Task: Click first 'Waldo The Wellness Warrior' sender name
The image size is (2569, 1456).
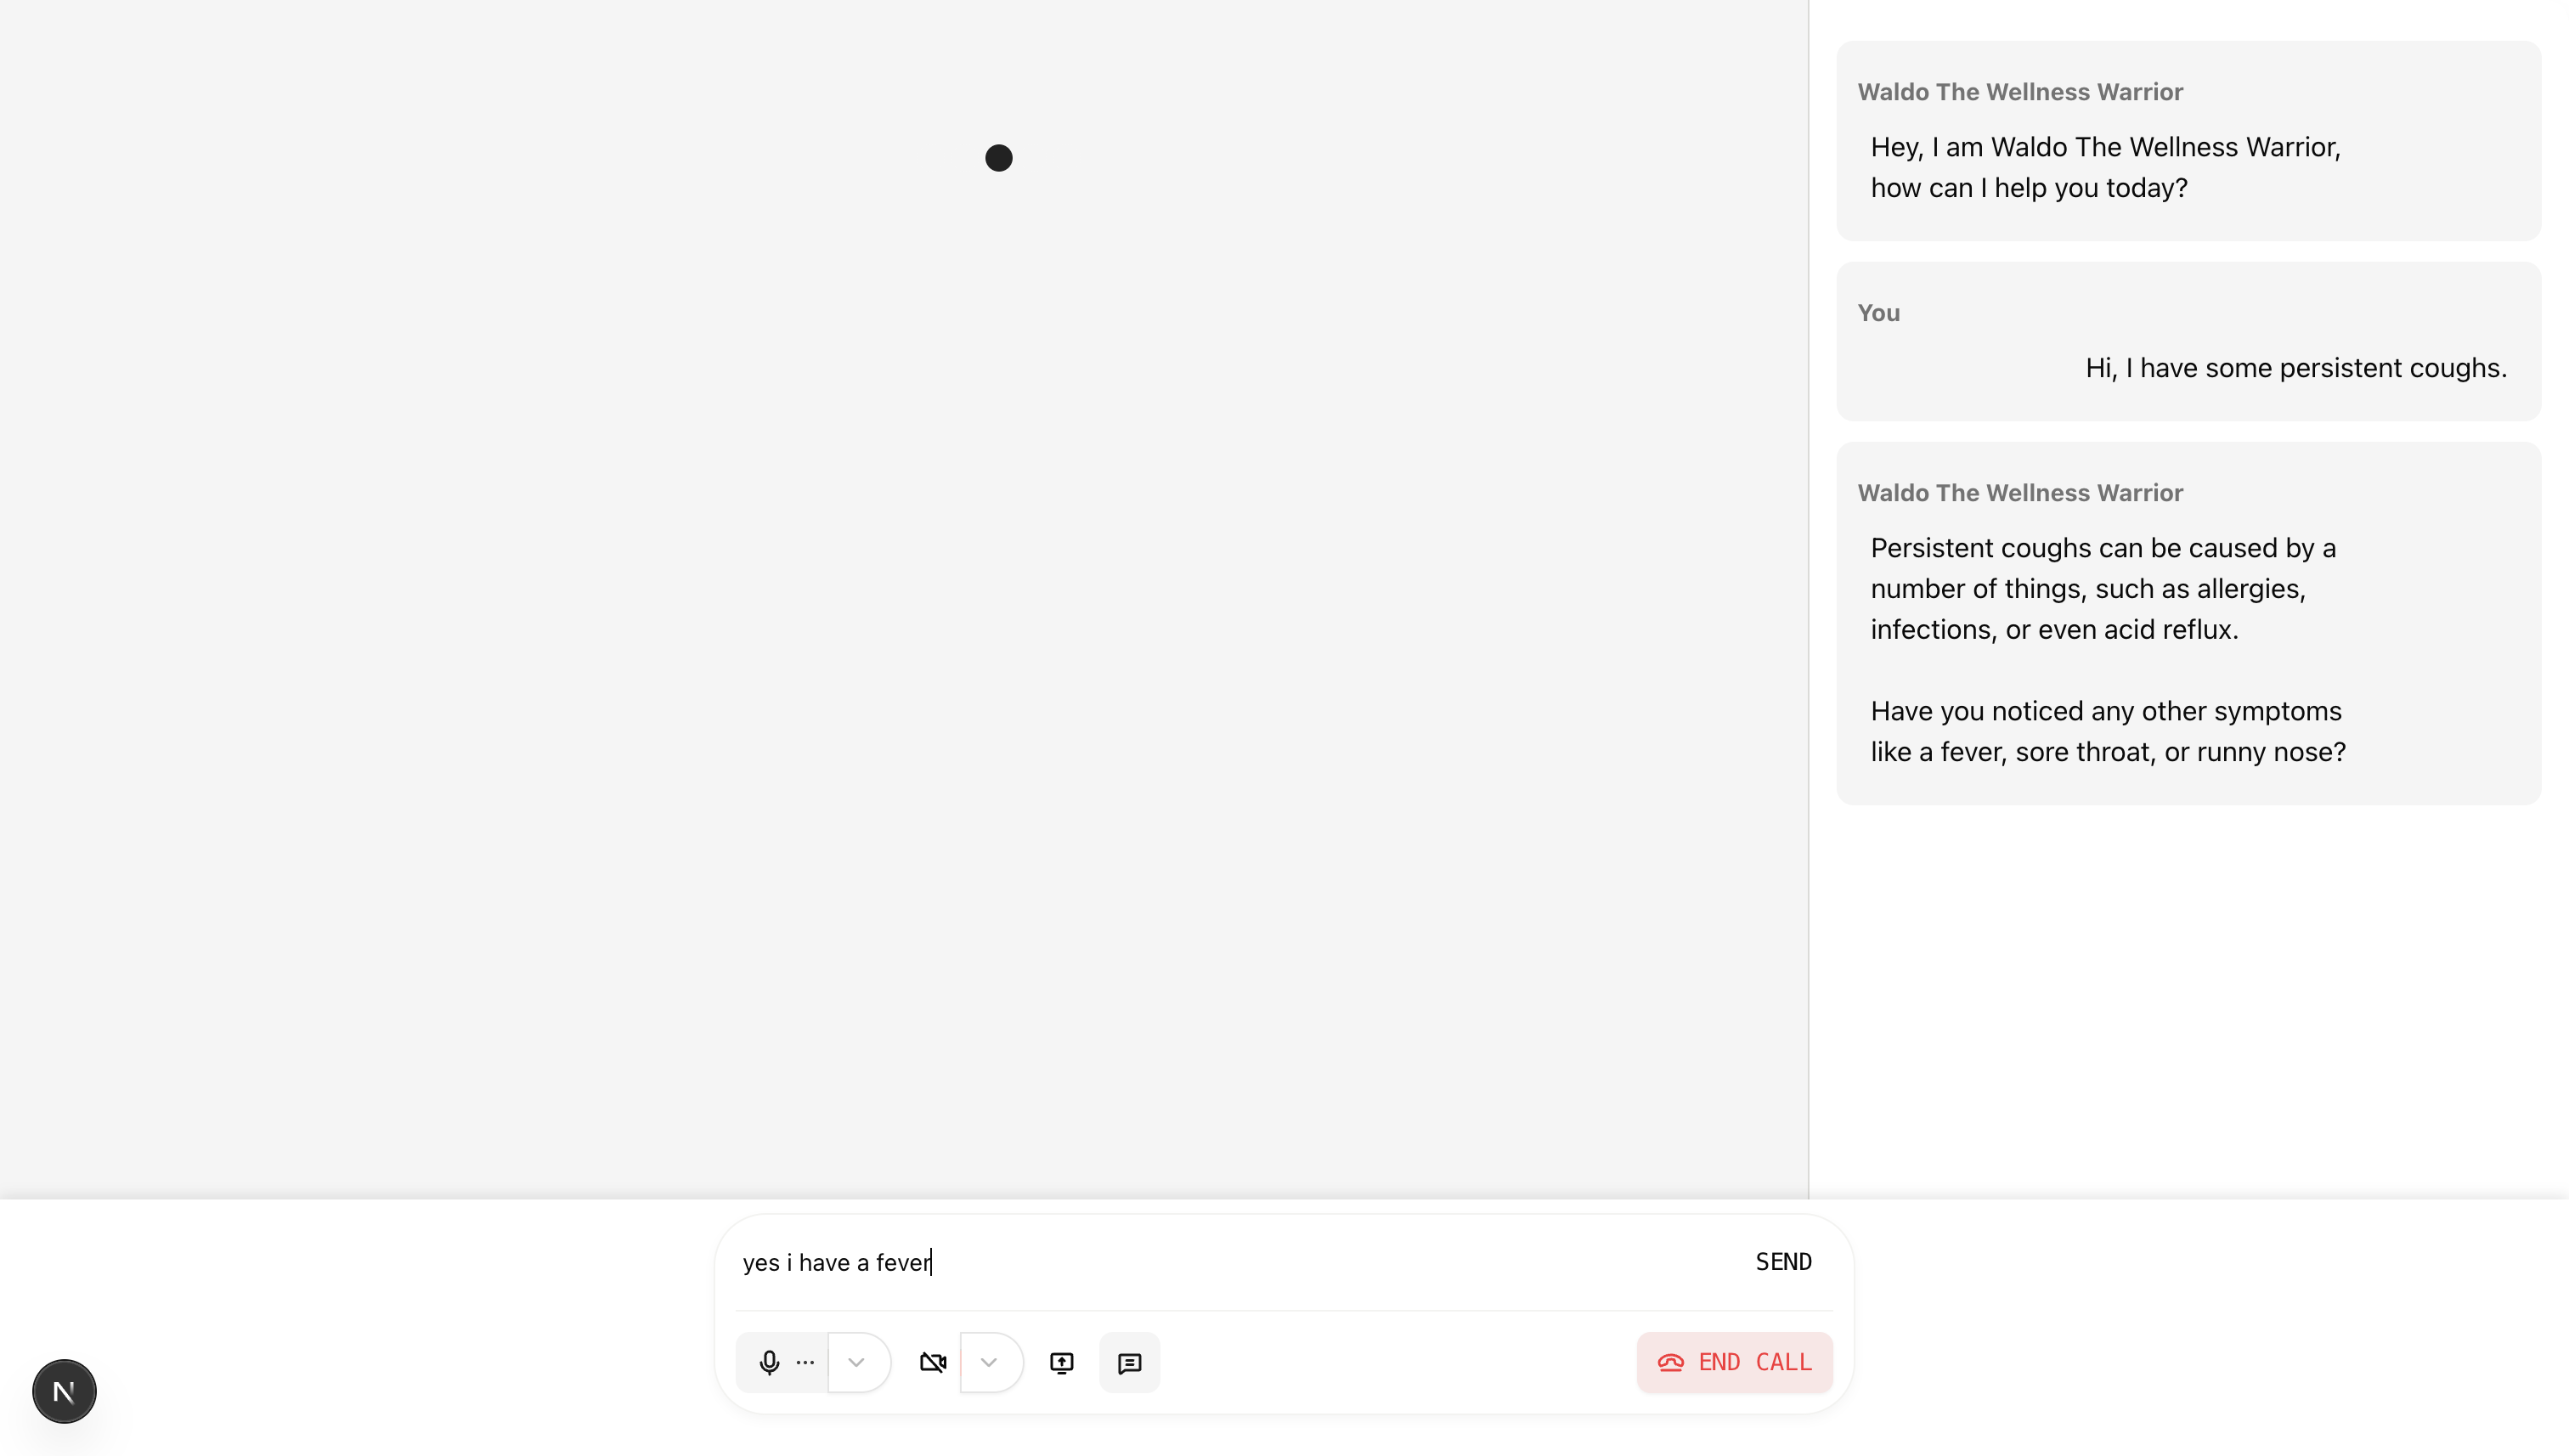Action: [2019, 92]
